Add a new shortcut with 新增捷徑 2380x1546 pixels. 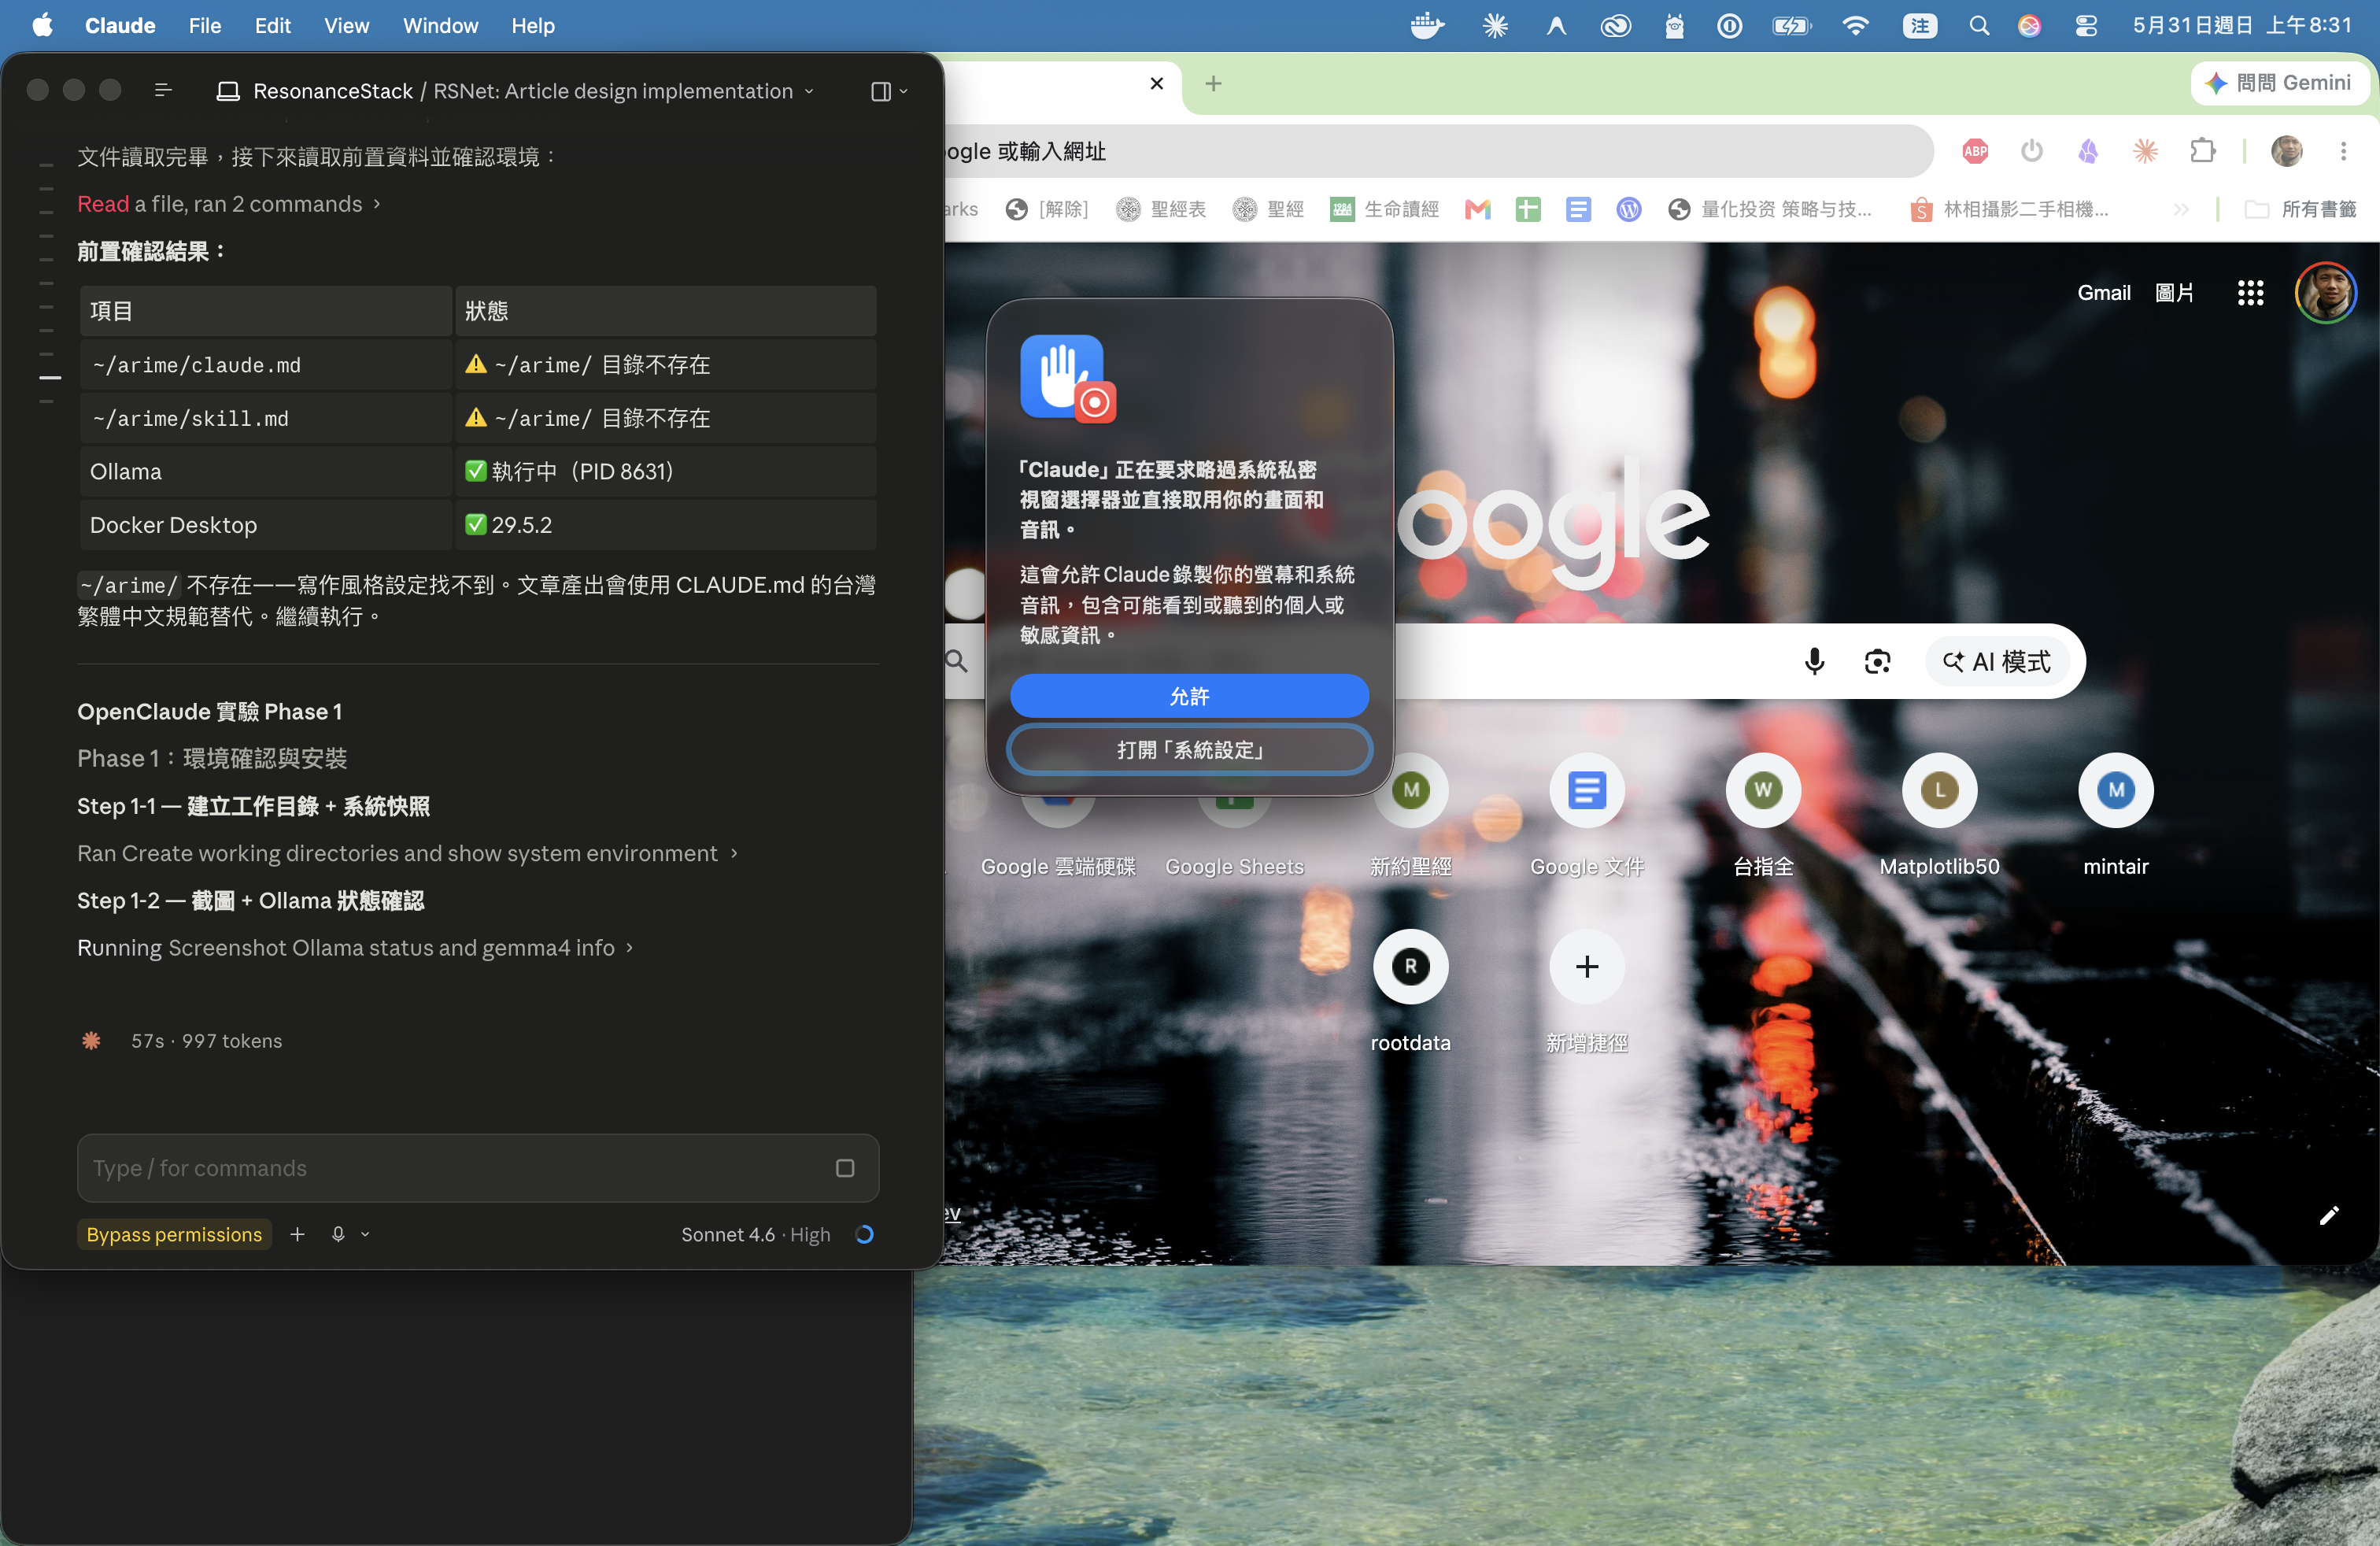1587,992
